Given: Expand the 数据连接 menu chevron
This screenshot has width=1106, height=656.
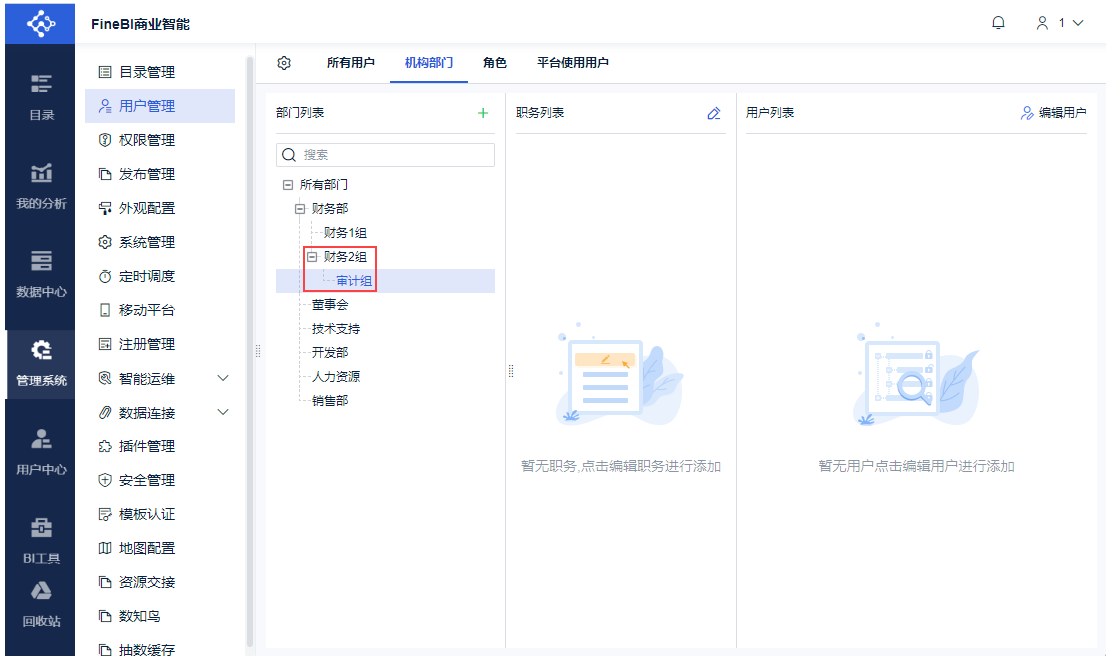Looking at the screenshot, I should [223, 412].
